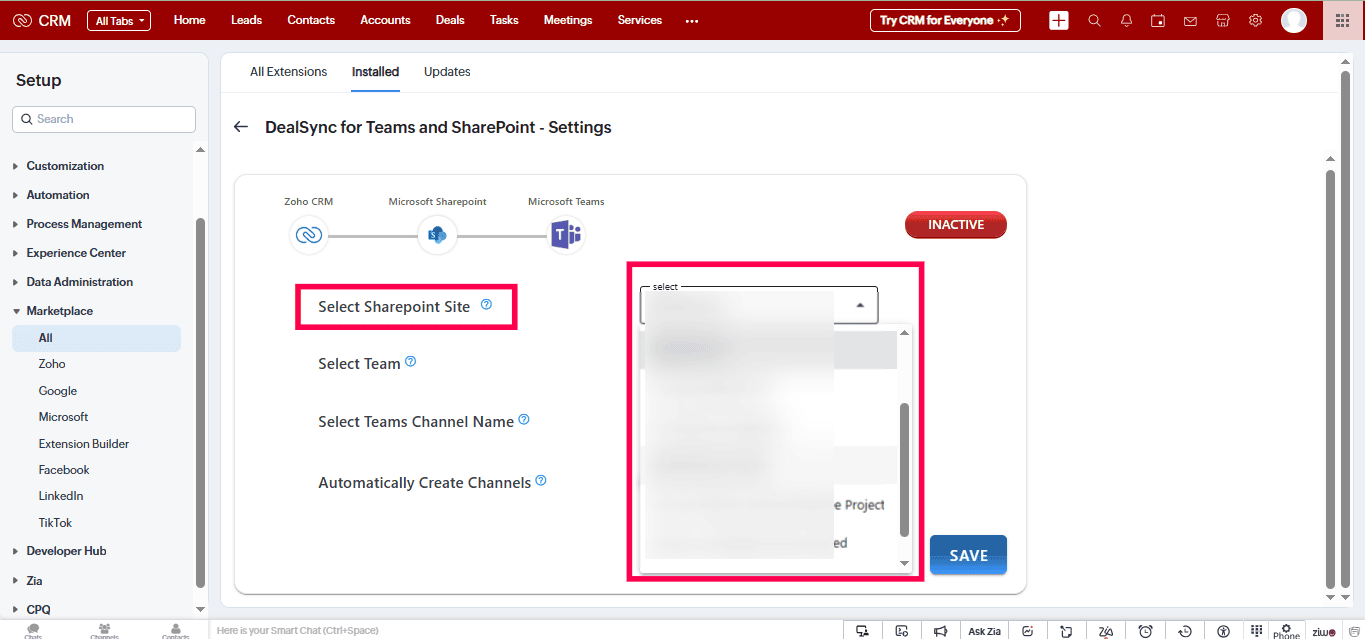The height and width of the screenshot is (639, 1365).
Task: Open the Leads tab
Action: coord(246,20)
